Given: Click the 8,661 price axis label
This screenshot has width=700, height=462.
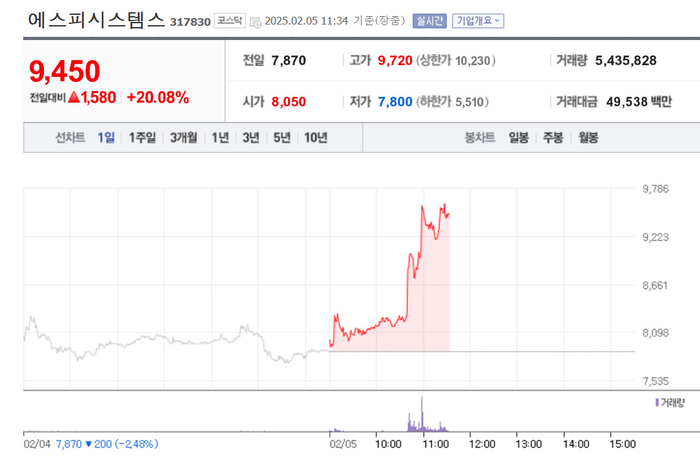Looking at the screenshot, I should pos(655,285).
